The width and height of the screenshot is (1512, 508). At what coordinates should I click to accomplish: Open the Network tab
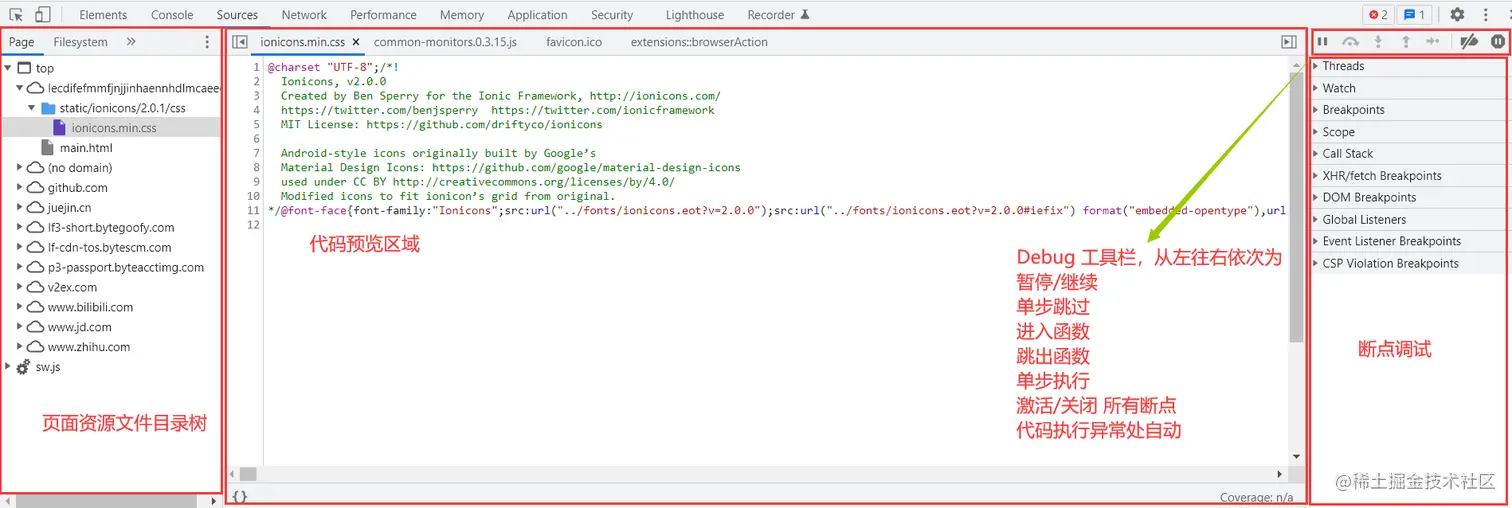(x=304, y=15)
